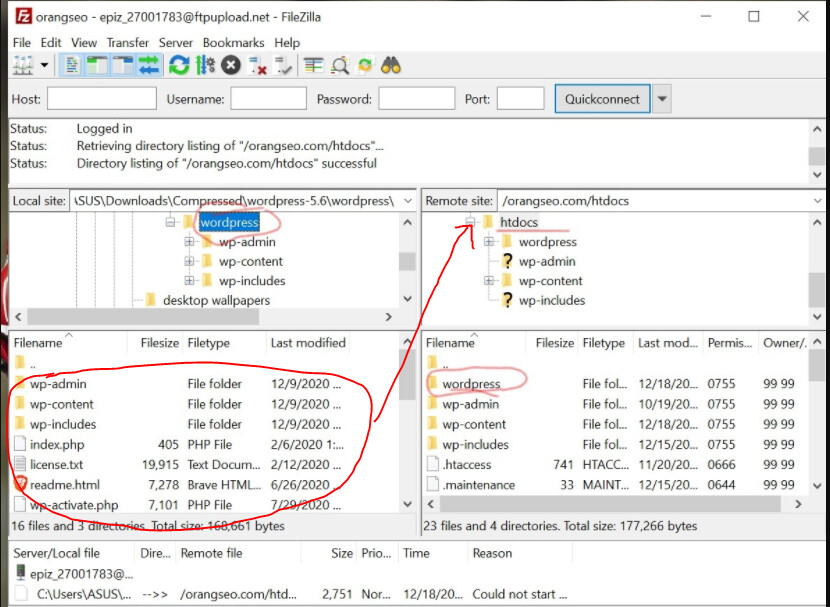Viewport: 830px width, 607px height.
Task: Select wp-admin in the remote directory tree
Action: point(547,261)
